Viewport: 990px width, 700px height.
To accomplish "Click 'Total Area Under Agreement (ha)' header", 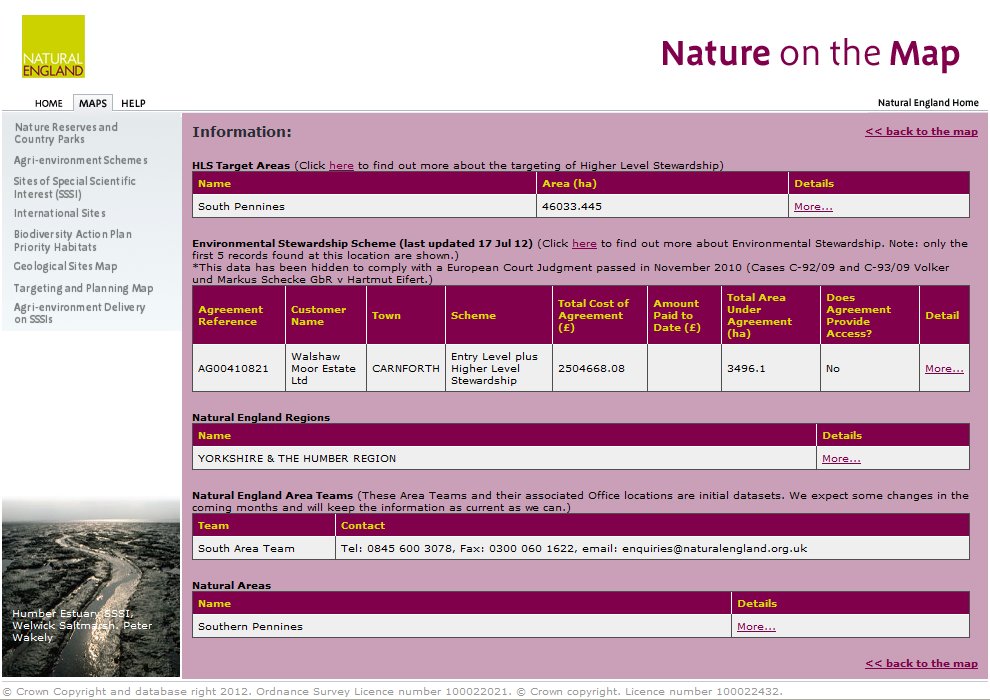I will tap(771, 315).
